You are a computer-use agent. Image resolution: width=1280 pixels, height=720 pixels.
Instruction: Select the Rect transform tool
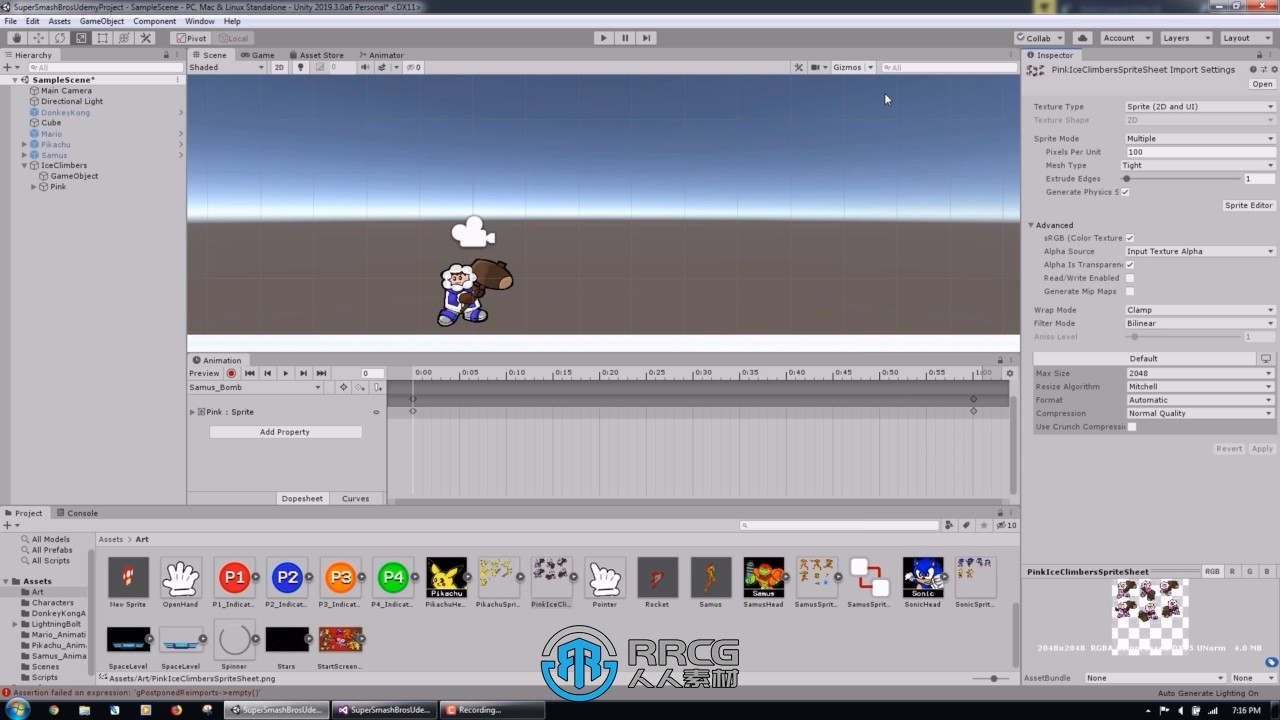pyautogui.click(x=102, y=38)
